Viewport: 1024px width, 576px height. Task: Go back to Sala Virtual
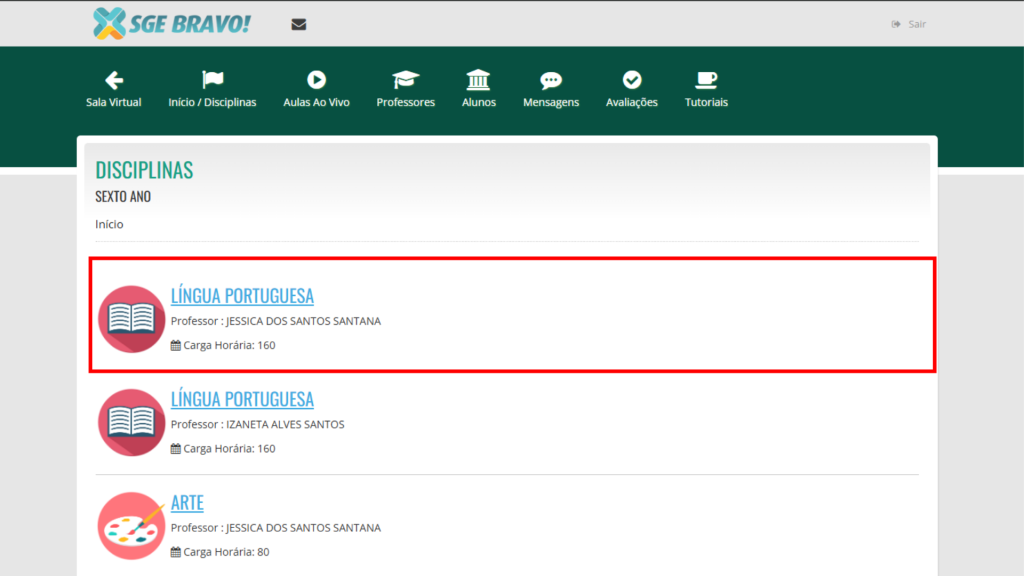click(x=113, y=89)
